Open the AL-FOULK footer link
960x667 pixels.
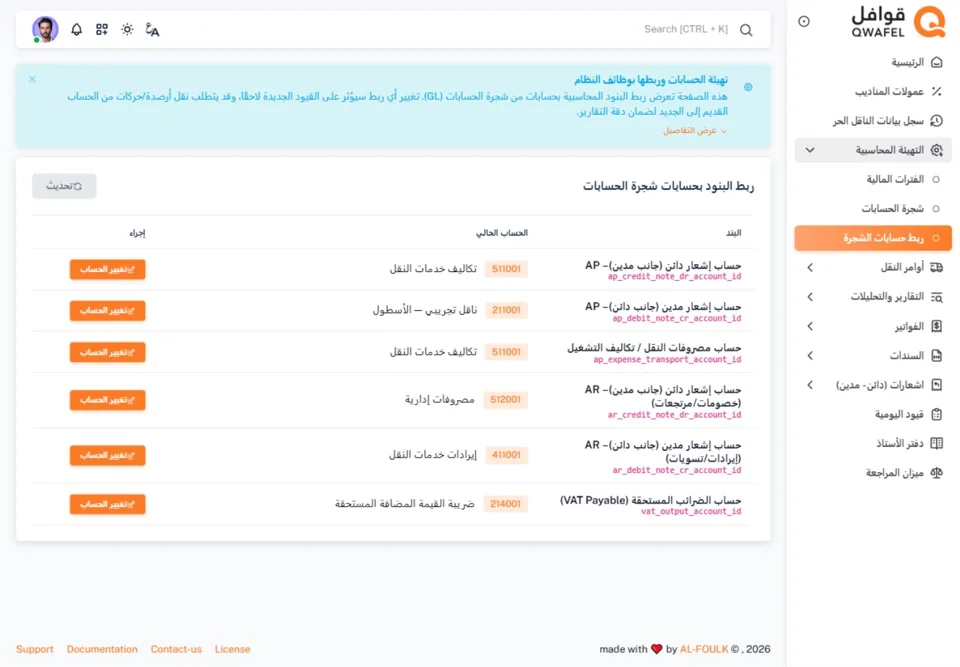(x=704, y=649)
